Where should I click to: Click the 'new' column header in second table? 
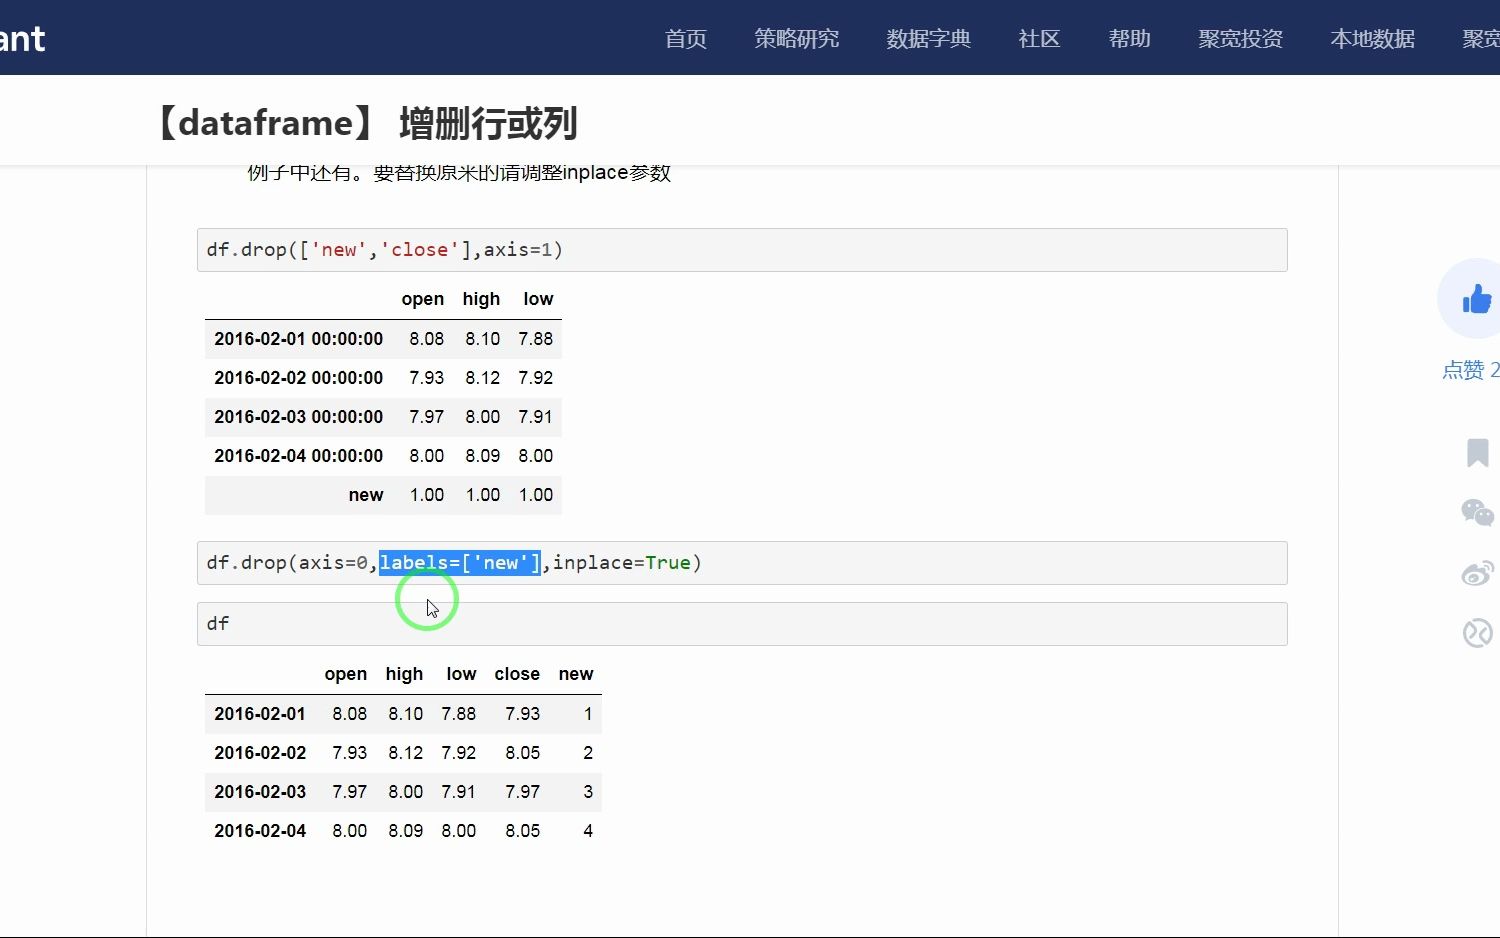click(x=576, y=674)
